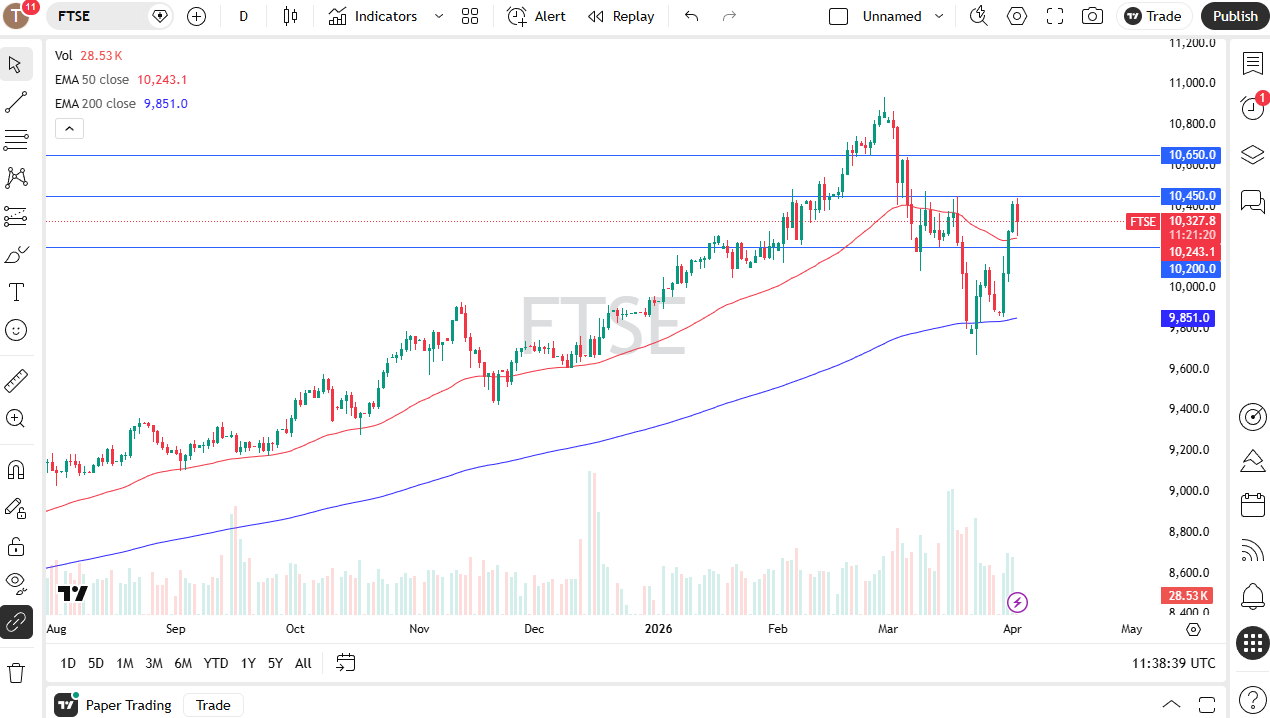The image size is (1270, 718).
Task: Start bar Replay mode
Action: tap(621, 16)
